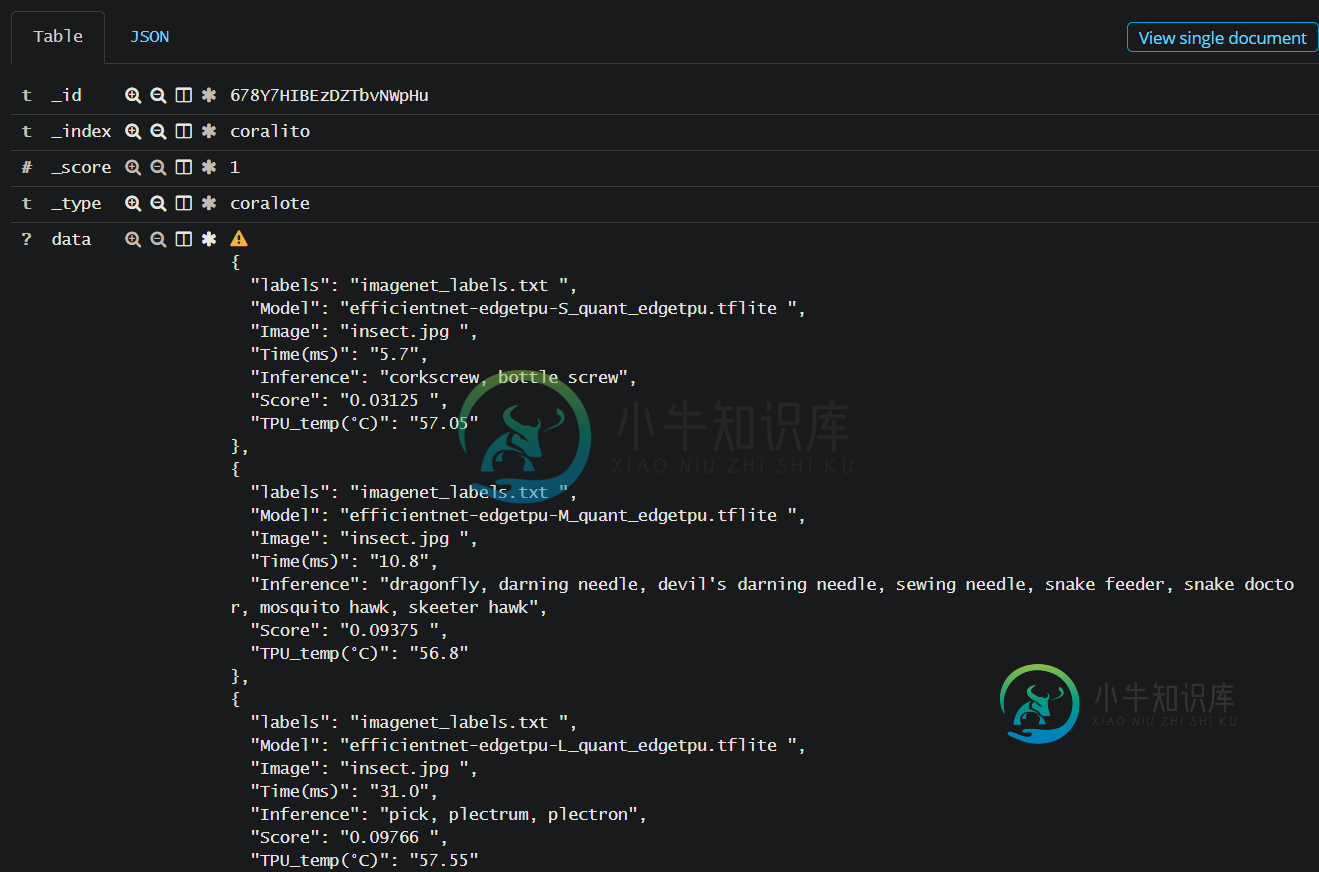1319x872 pixels.
Task: Click the _index field name
Action: pos(82,131)
